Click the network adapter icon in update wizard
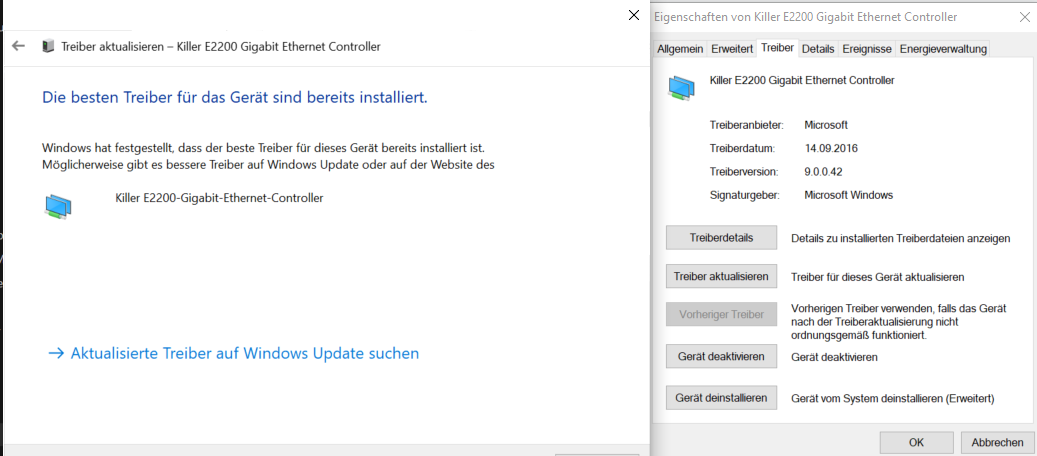1037x456 pixels. click(x=58, y=206)
